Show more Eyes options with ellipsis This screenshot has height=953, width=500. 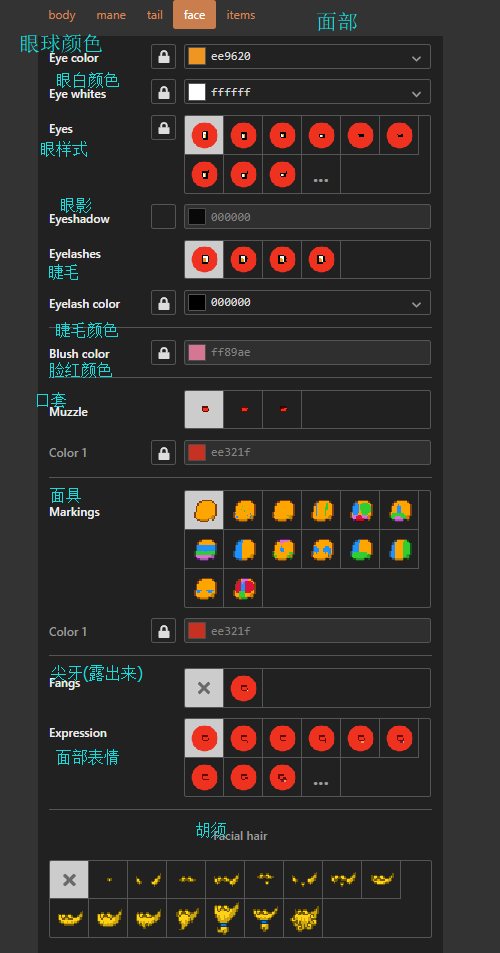click(x=321, y=174)
